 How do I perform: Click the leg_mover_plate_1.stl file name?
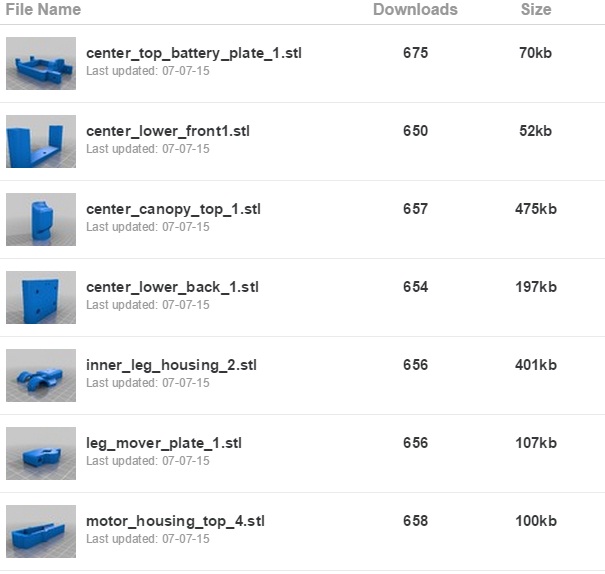click(164, 443)
